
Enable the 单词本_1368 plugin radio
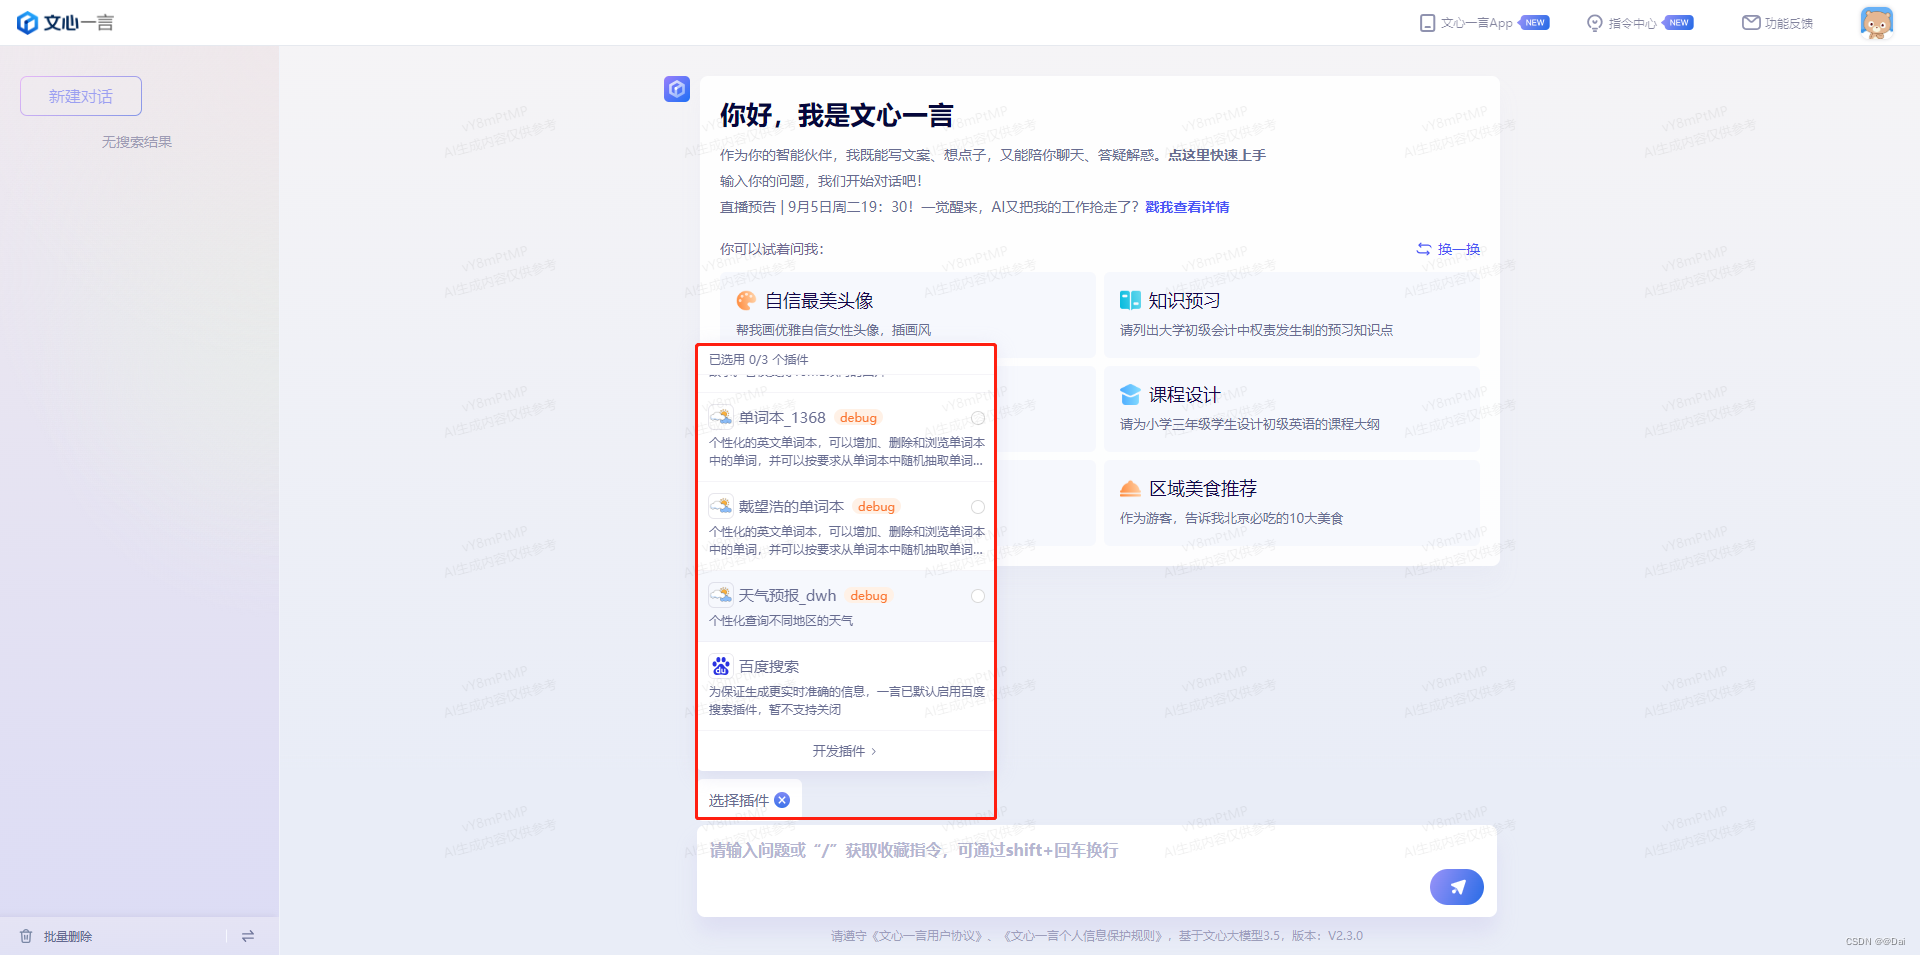[978, 418]
